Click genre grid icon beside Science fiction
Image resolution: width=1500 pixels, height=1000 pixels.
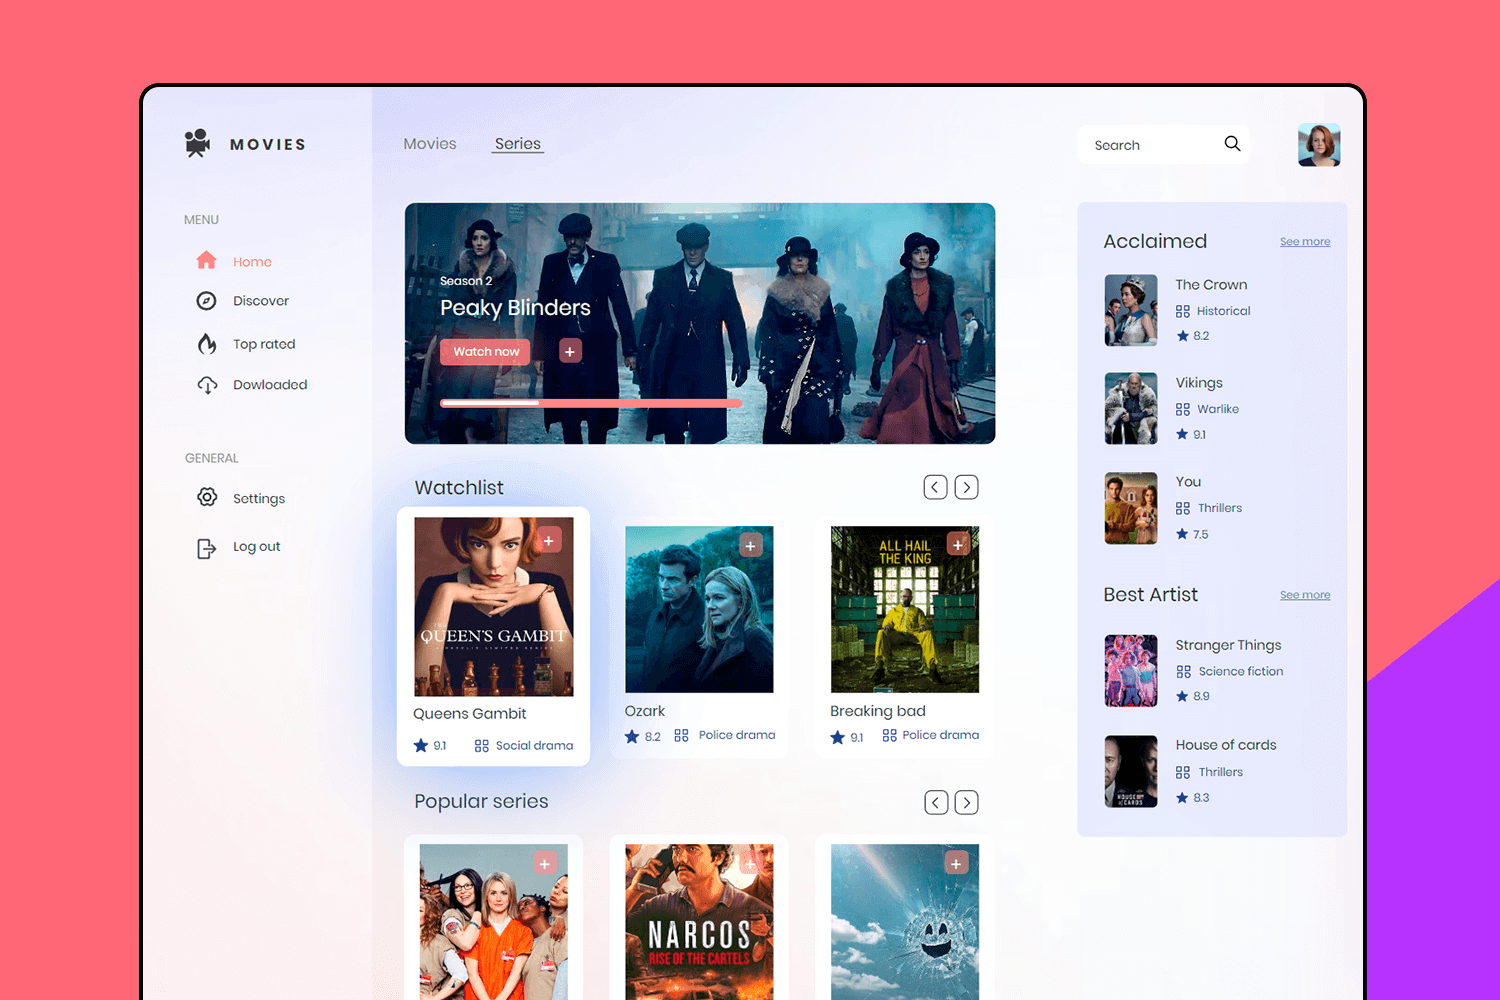(1183, 672)
